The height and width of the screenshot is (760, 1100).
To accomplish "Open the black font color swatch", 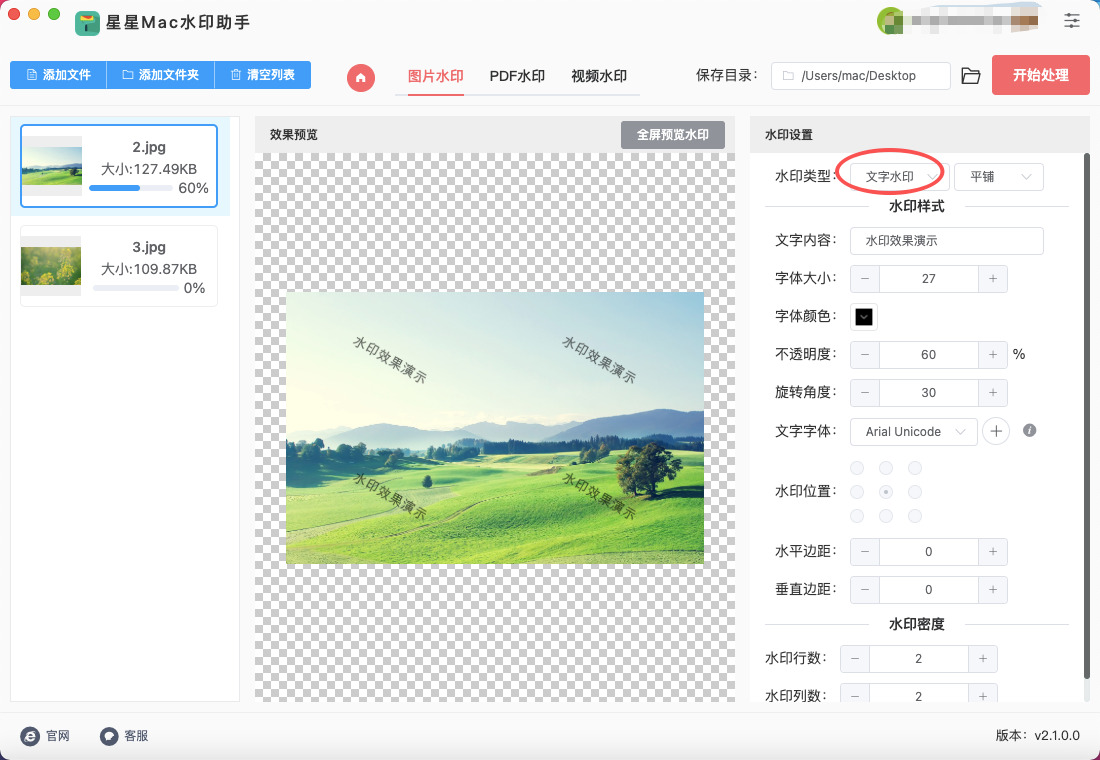I will pyautogui.click(x=864, y=317).
